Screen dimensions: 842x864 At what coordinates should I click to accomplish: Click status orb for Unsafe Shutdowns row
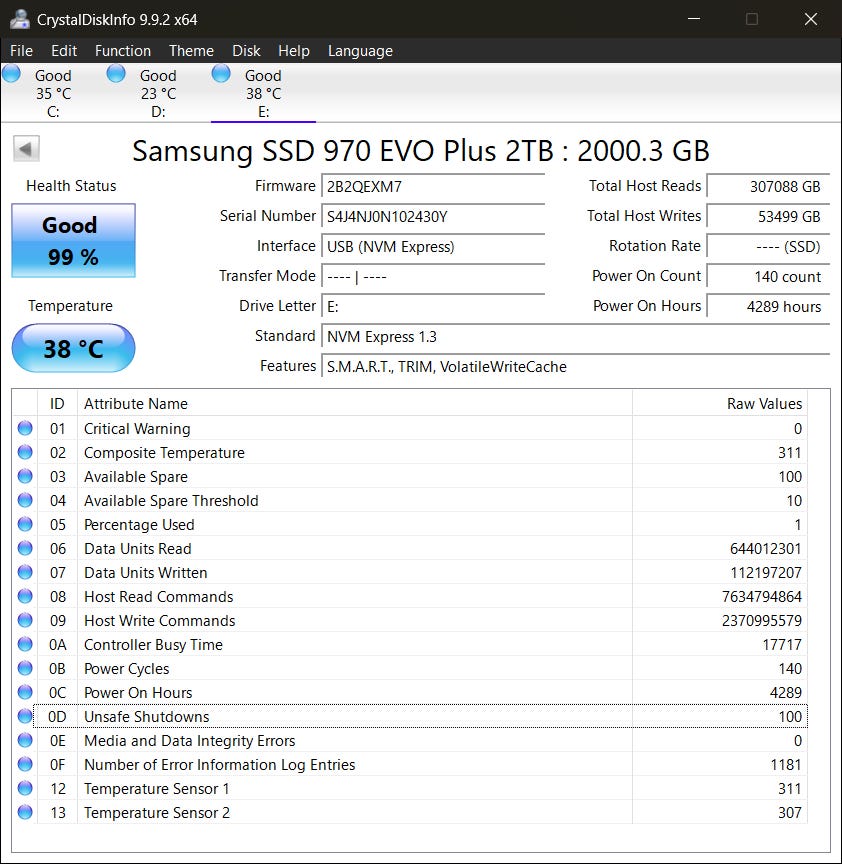pyautogui.click(x=25, y=716)
